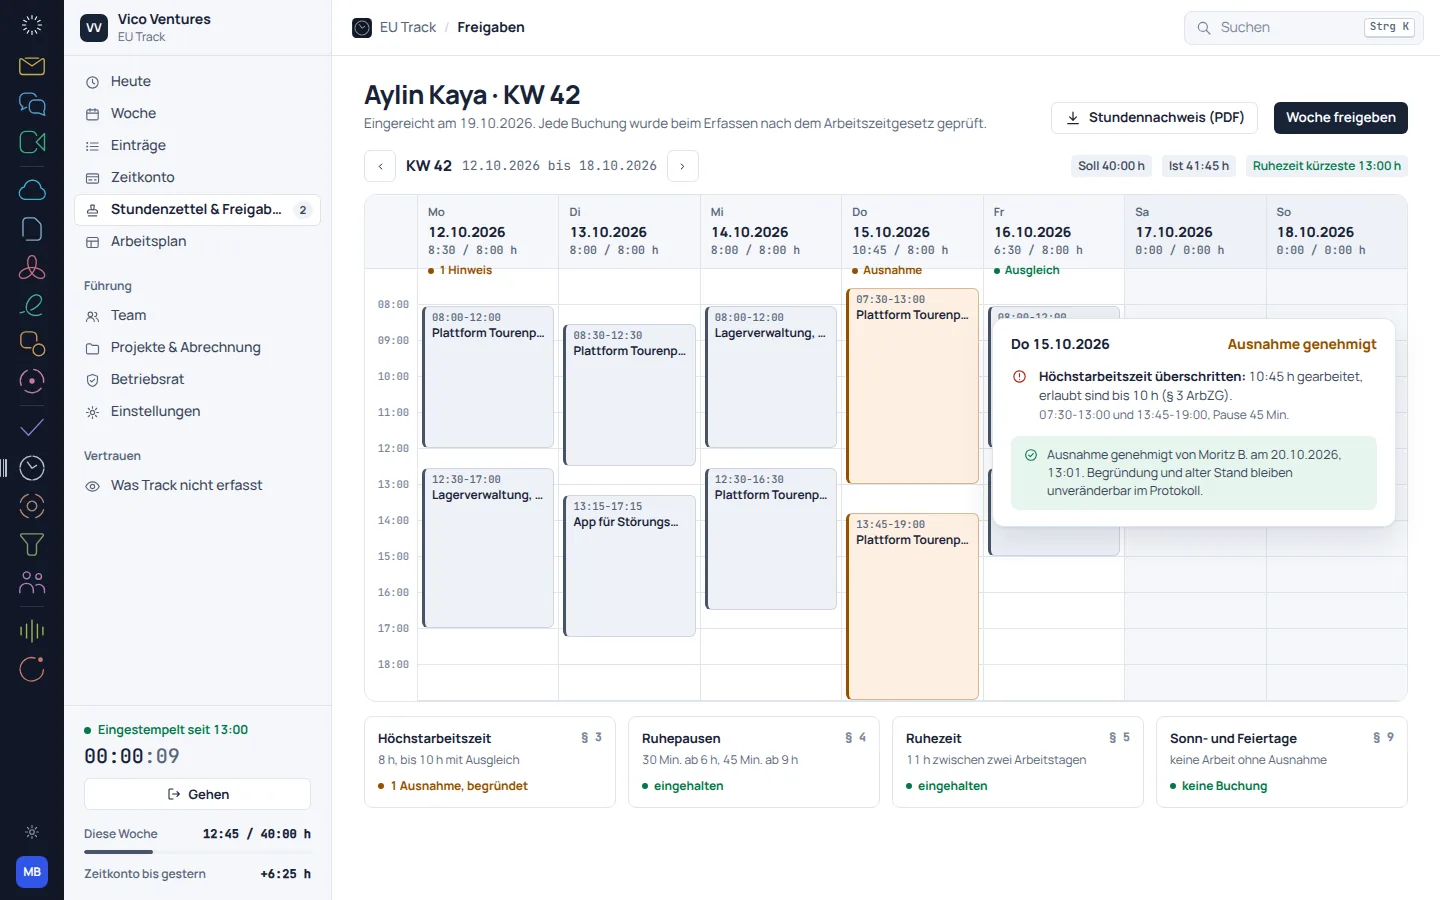Select the clock time-tracking icon in the rail

pyautogui.click(x=32, y=467)
